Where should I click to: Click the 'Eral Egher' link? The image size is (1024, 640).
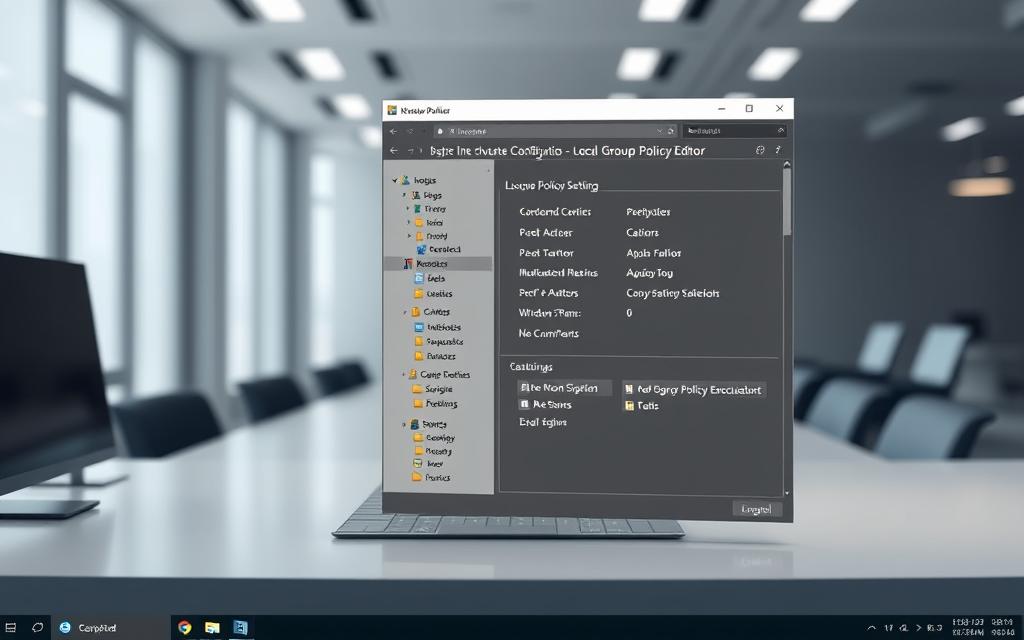coord(543,423)
